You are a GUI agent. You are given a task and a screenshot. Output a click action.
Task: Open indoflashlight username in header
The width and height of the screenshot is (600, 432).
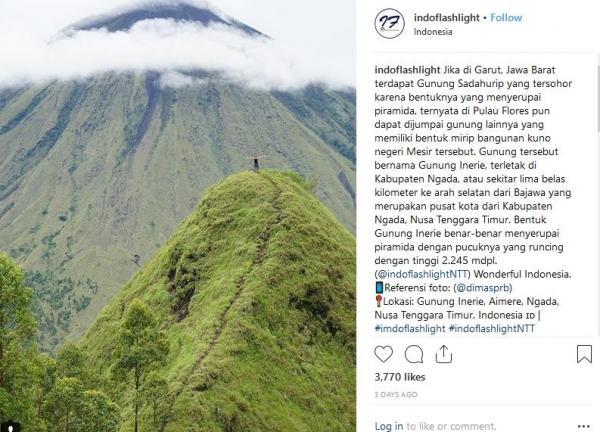pyautogui.click(x=447, y=18)
